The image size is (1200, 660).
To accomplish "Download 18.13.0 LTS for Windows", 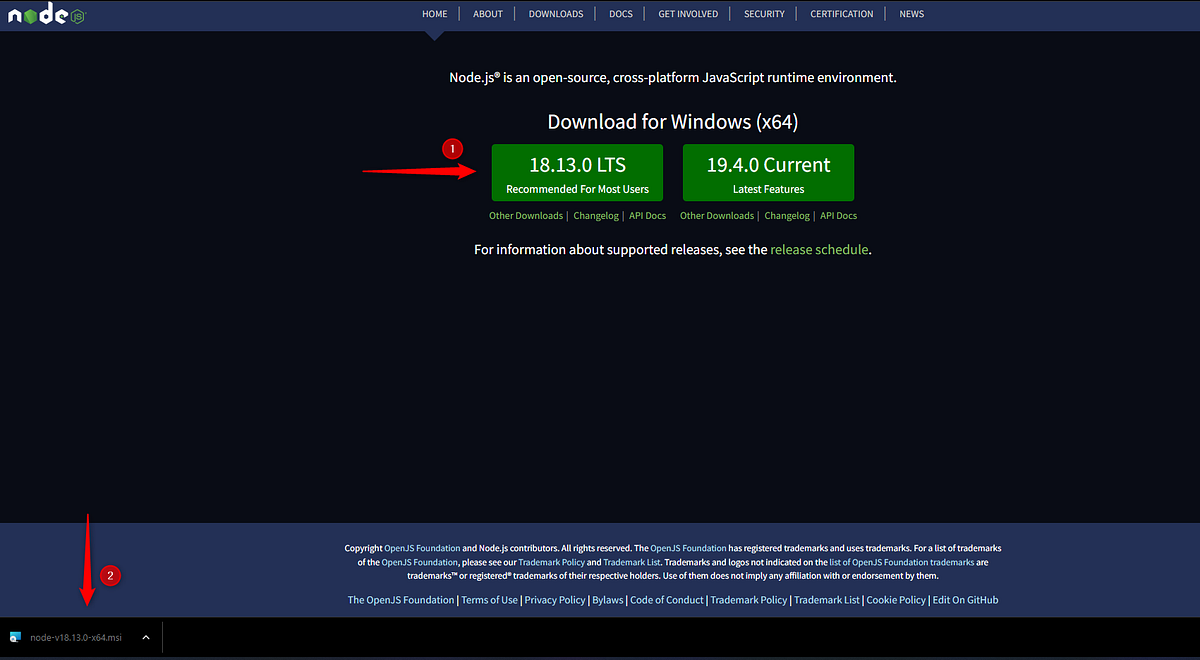I will 577,172.
